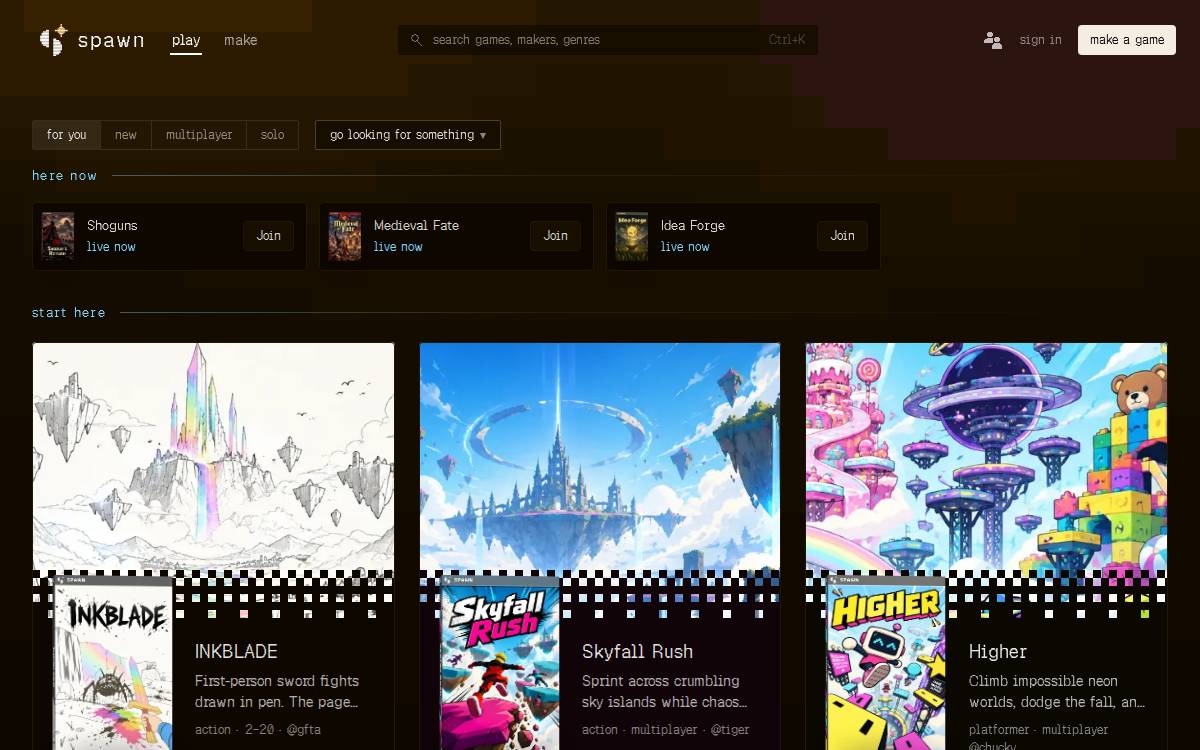
Task: Open the Shoguns title
Action: coord(112,226)
